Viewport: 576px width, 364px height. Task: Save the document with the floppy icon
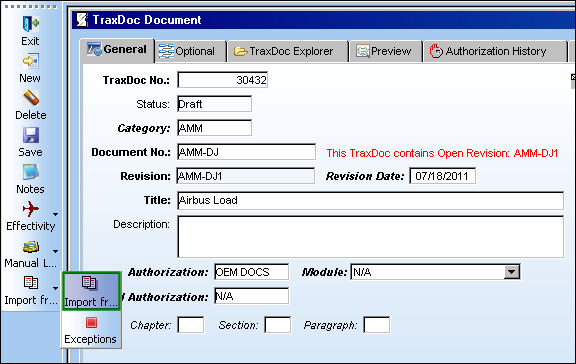31,135
